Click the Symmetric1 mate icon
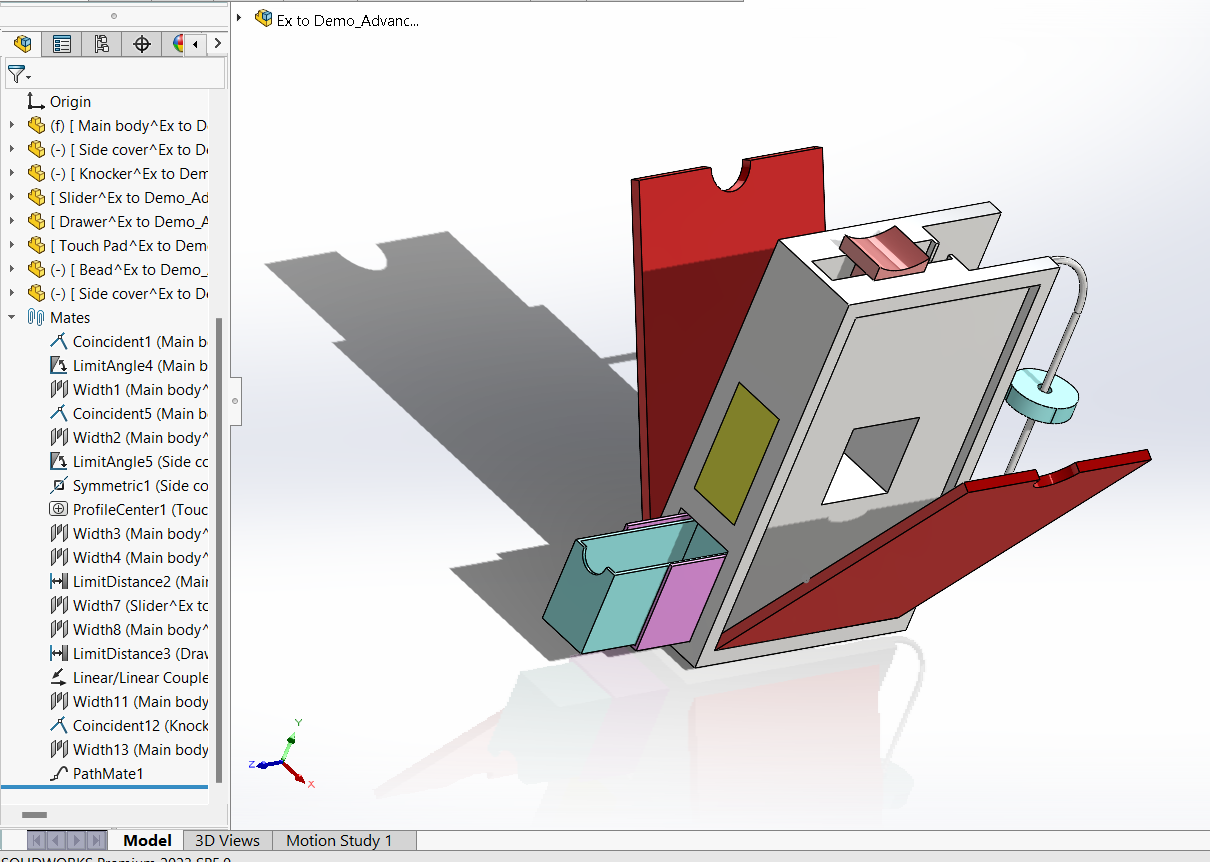 pyautogui.click(x=58, y=485)
